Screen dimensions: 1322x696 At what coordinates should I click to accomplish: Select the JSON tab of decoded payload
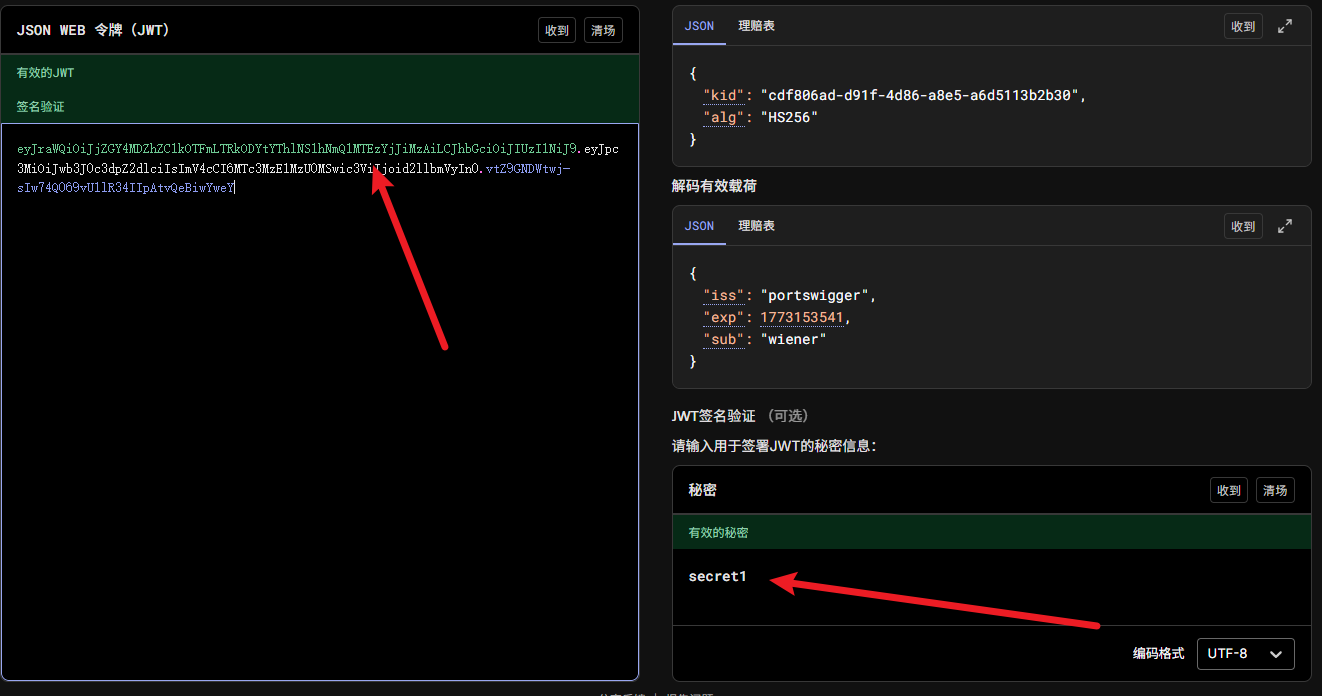point(699,226)
